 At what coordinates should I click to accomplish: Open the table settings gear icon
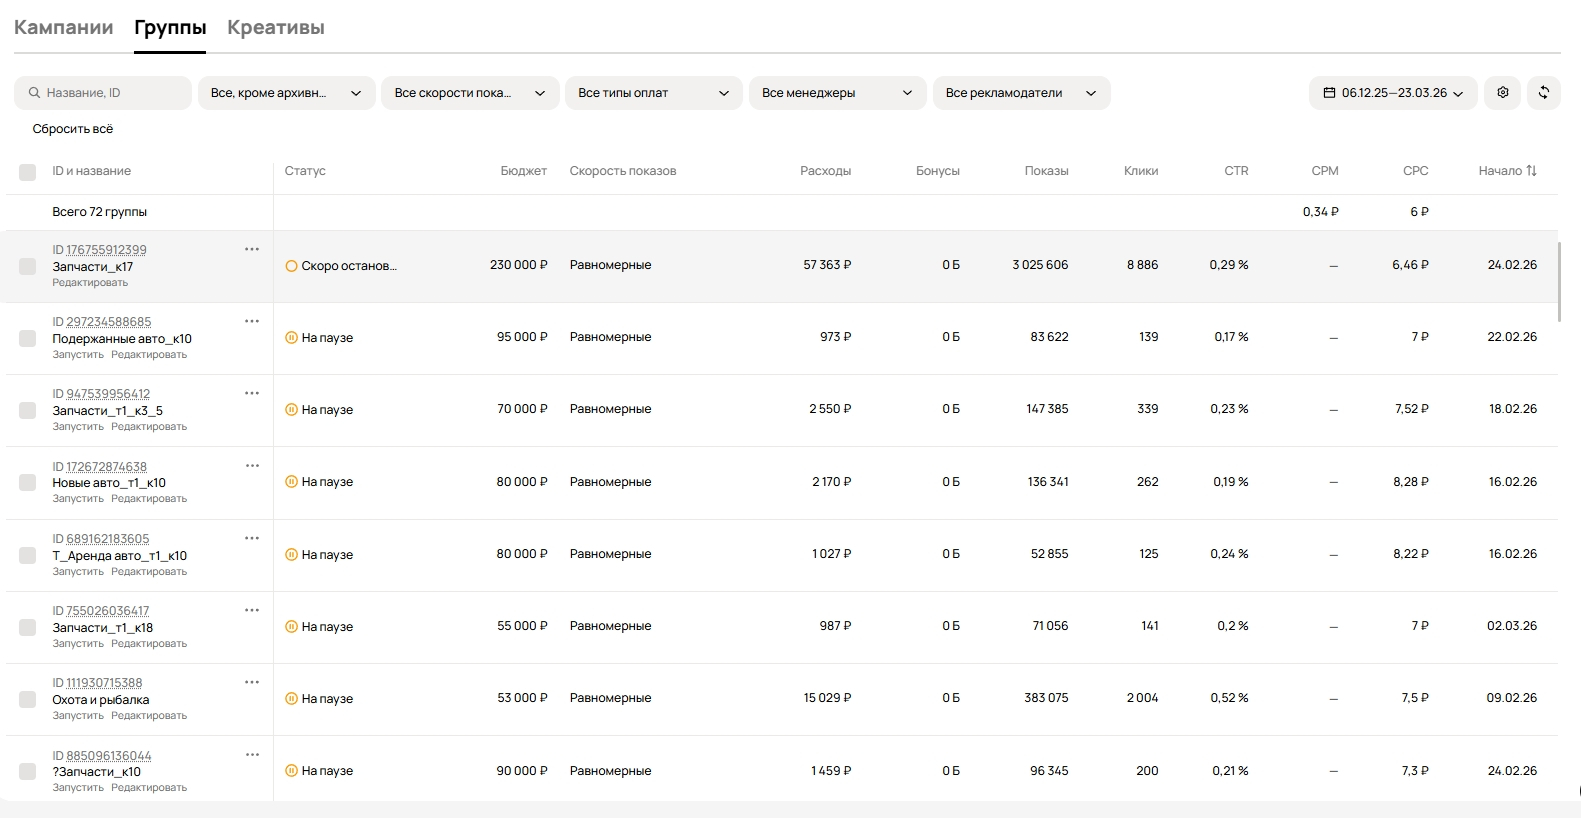click(1503, 93)
